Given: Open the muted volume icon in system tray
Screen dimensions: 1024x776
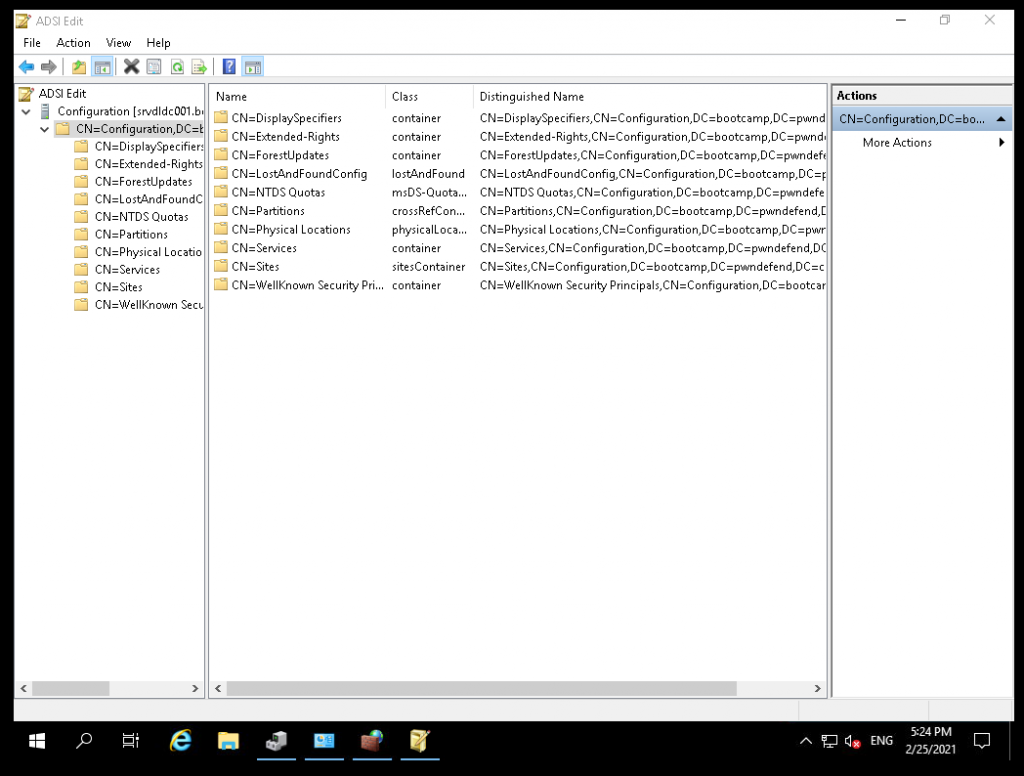Looking at the screenshot, I should tap(852, 741).
